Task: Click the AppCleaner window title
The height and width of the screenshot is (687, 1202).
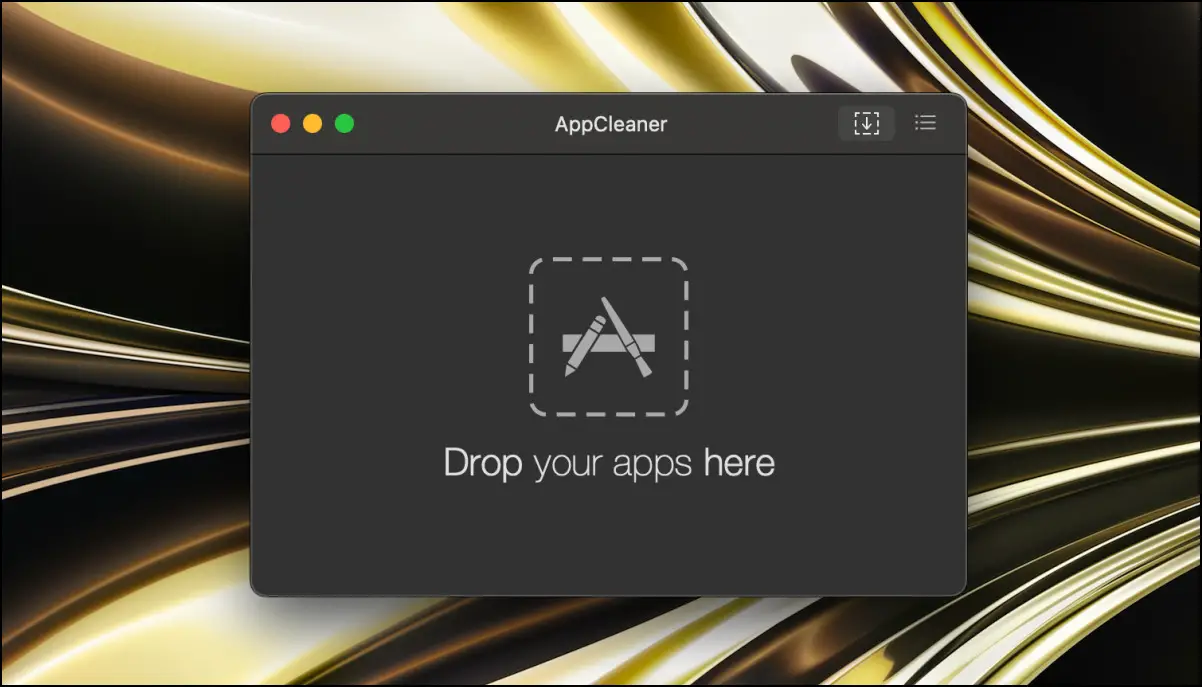Action: 611,125
